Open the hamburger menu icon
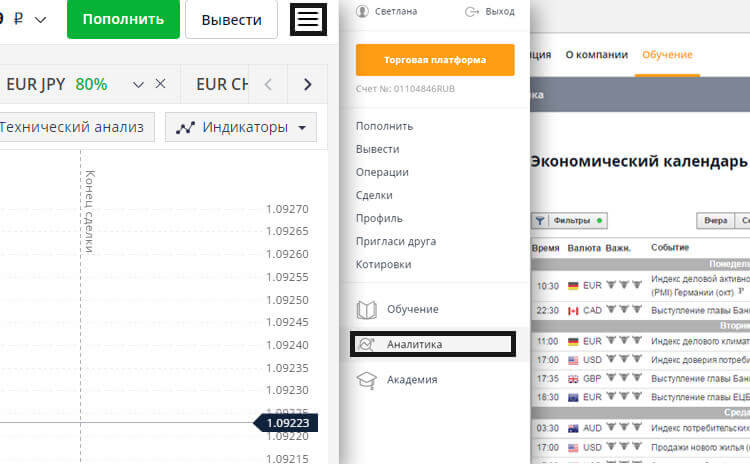 [x=308, y=20]
